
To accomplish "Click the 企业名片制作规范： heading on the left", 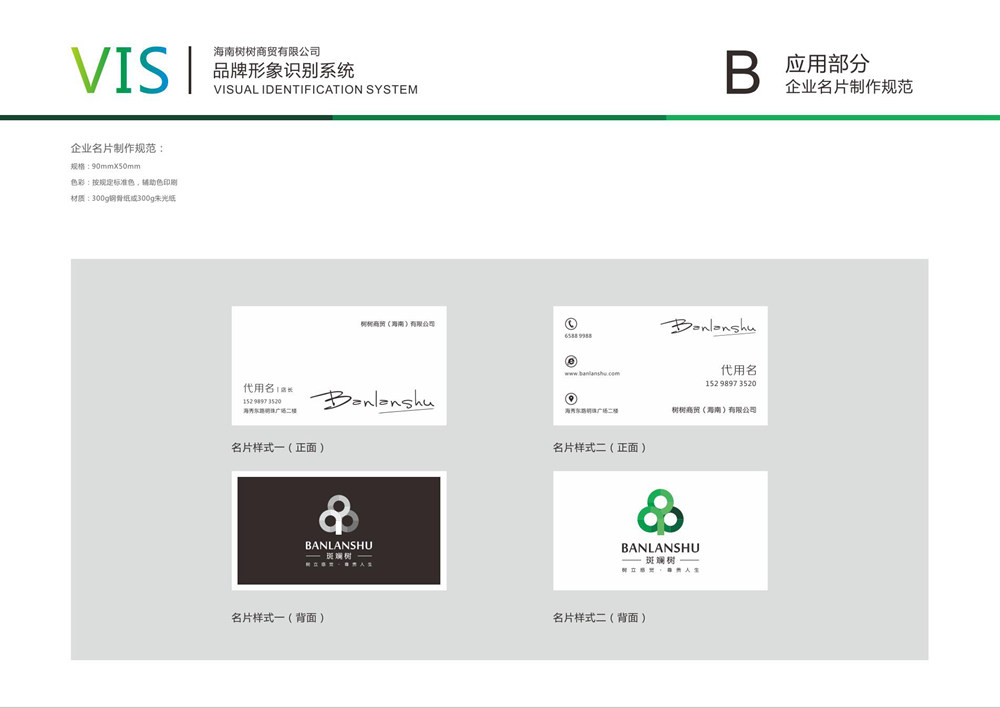I will pos(118,148).
